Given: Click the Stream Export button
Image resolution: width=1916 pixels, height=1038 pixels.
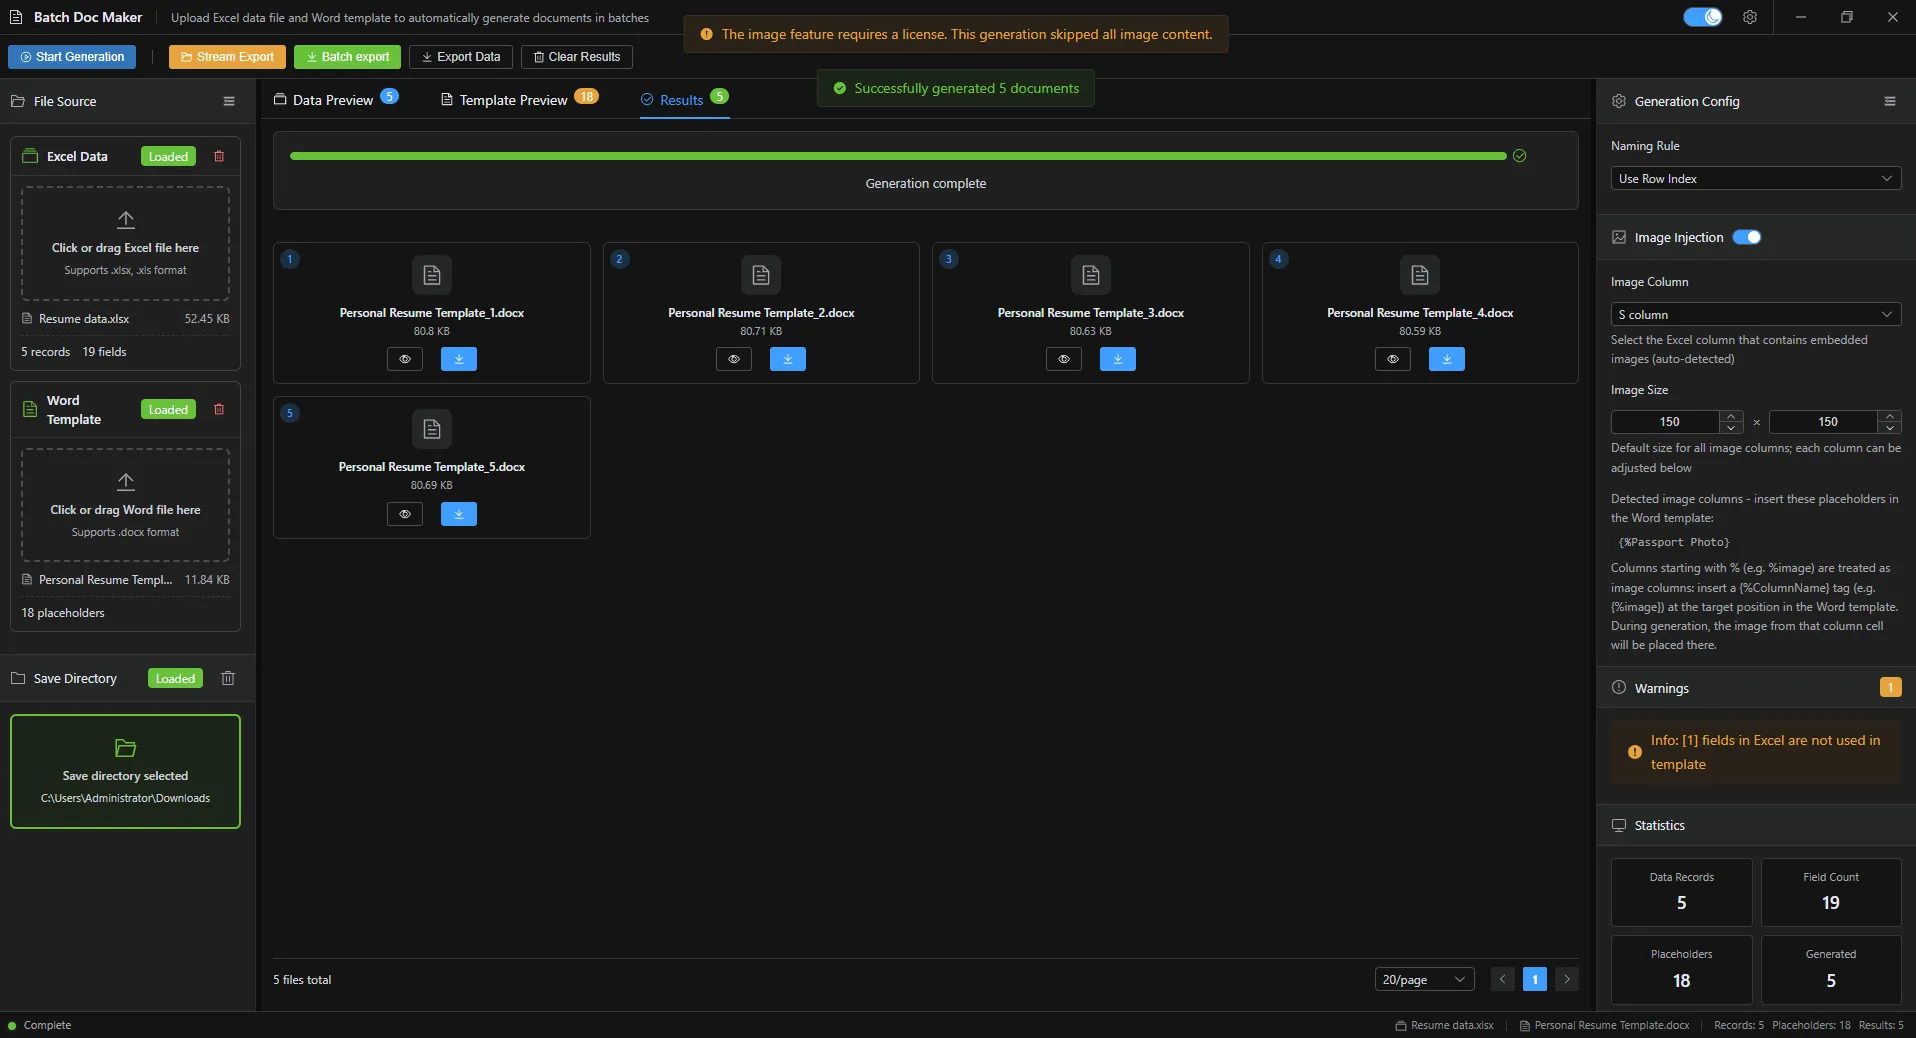Looking at the screenshot, I should point(227,57).
